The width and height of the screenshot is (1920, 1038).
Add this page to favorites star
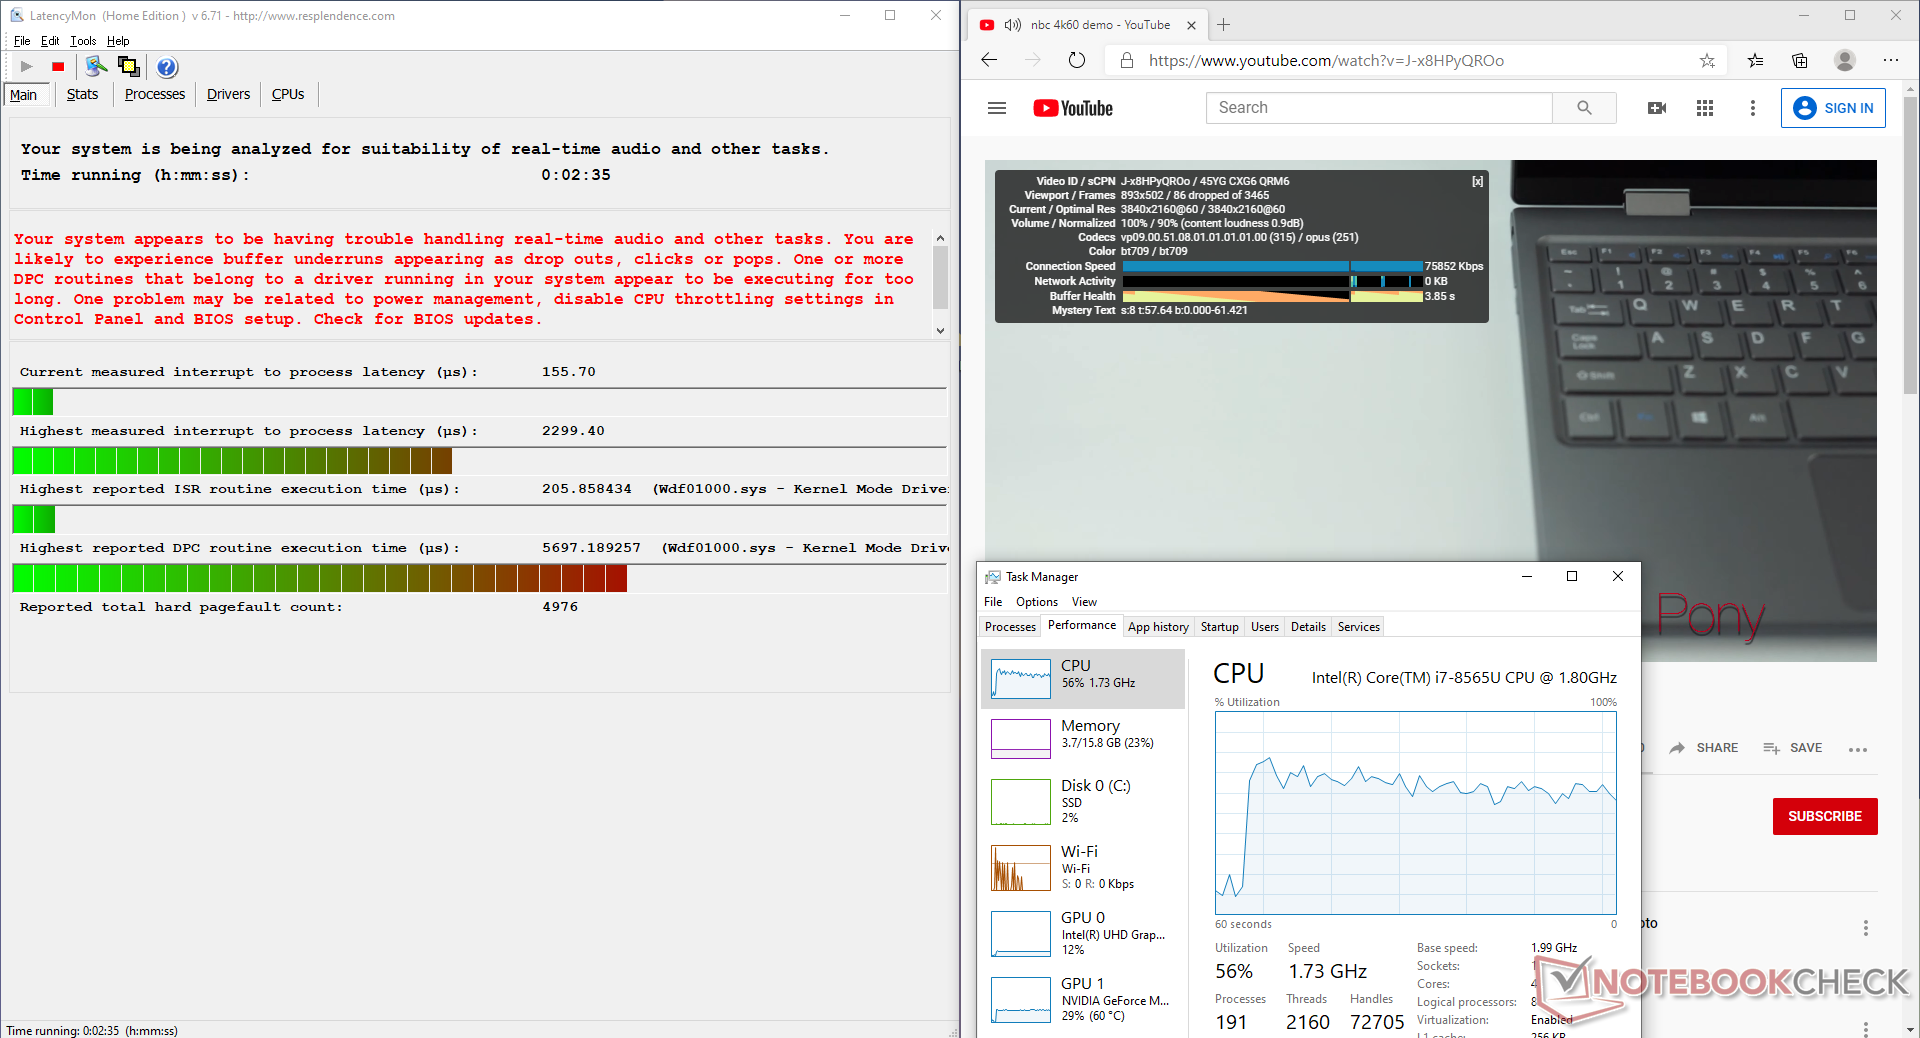click(x=1707, y=61)
